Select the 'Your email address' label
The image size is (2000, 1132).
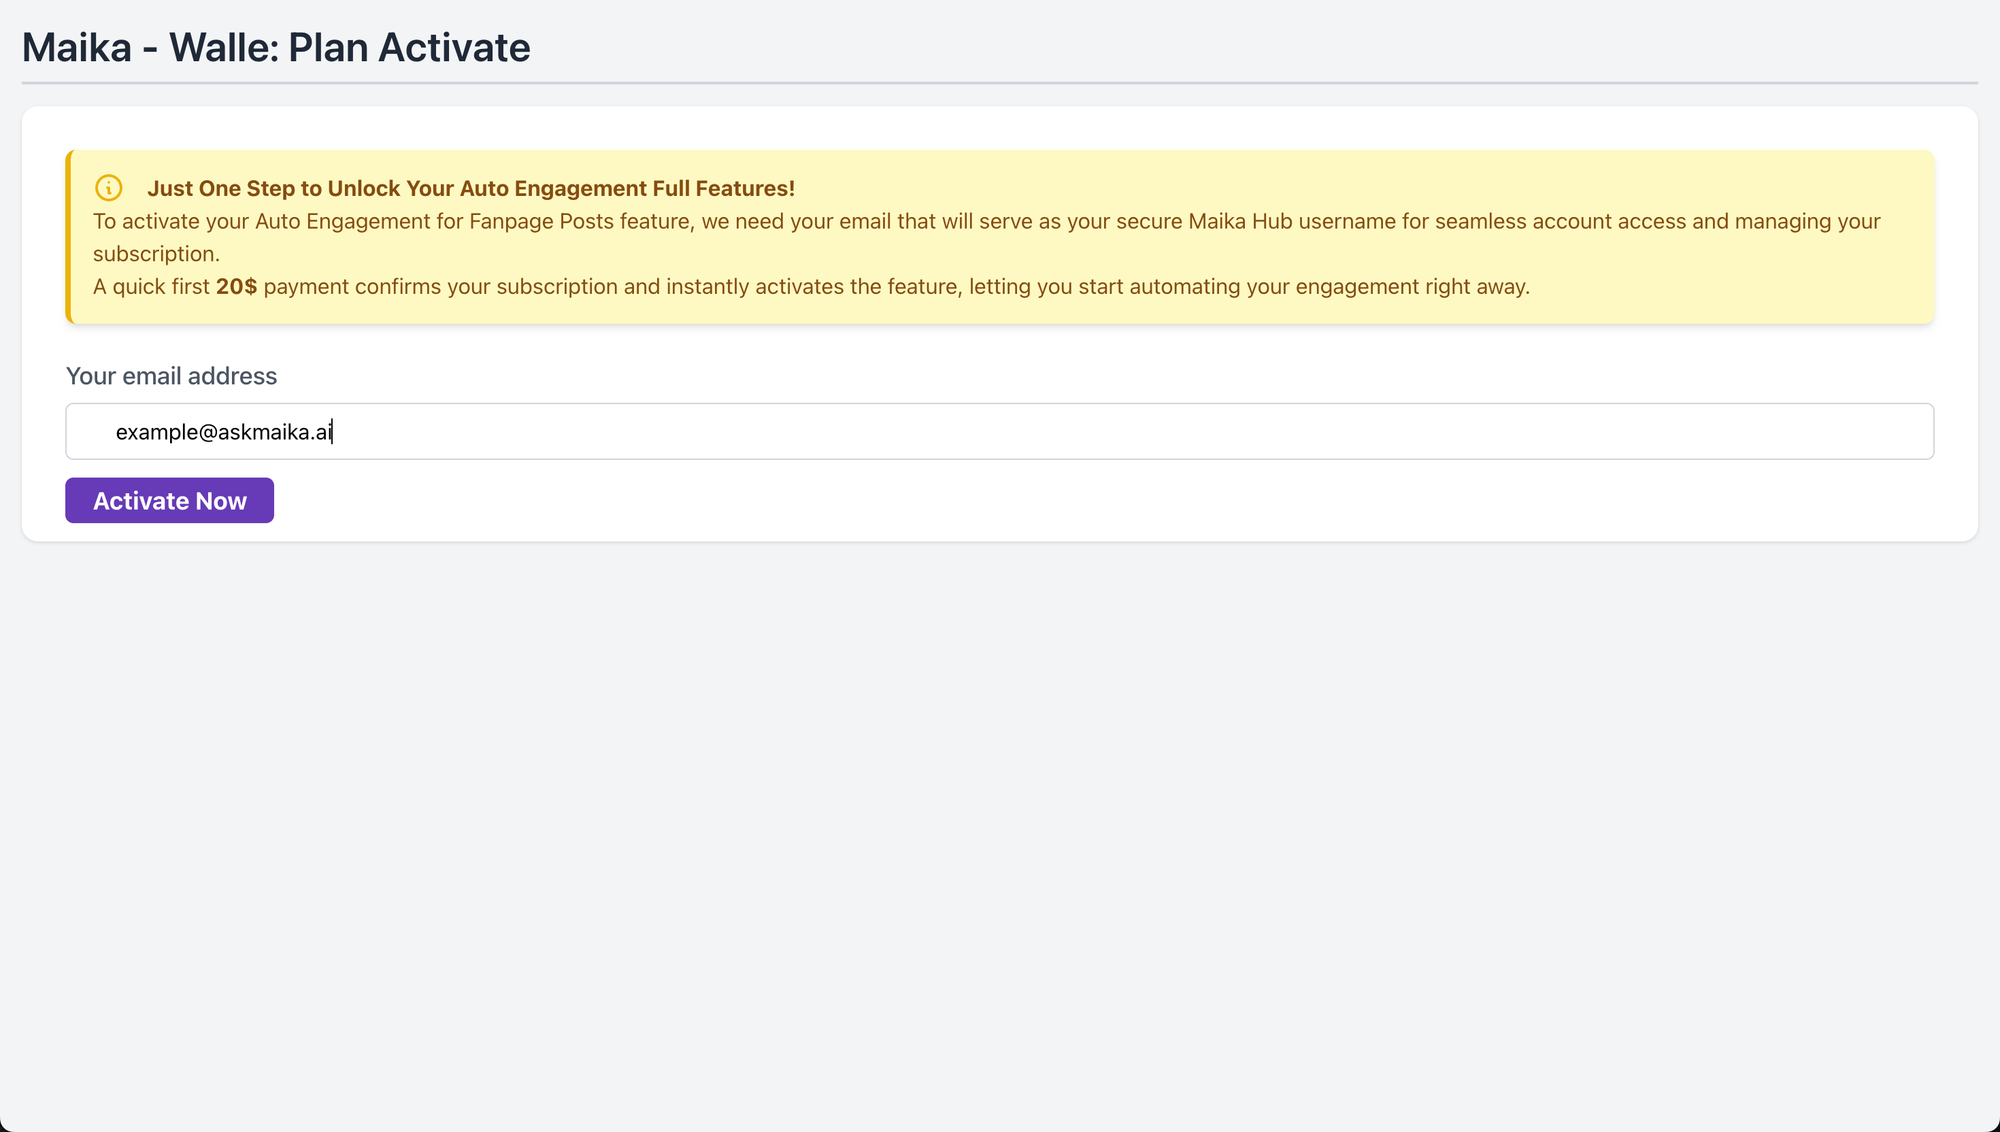coord(171,376)
